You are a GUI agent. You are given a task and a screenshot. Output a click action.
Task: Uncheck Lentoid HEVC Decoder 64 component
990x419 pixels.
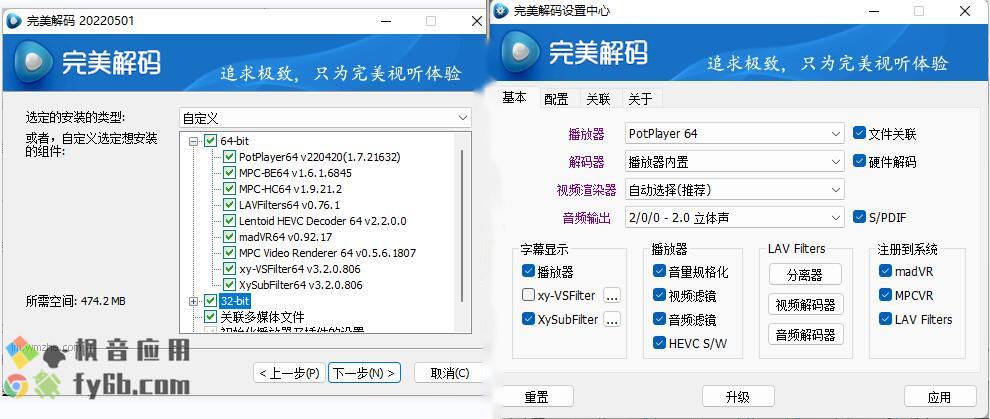(229, 221)
